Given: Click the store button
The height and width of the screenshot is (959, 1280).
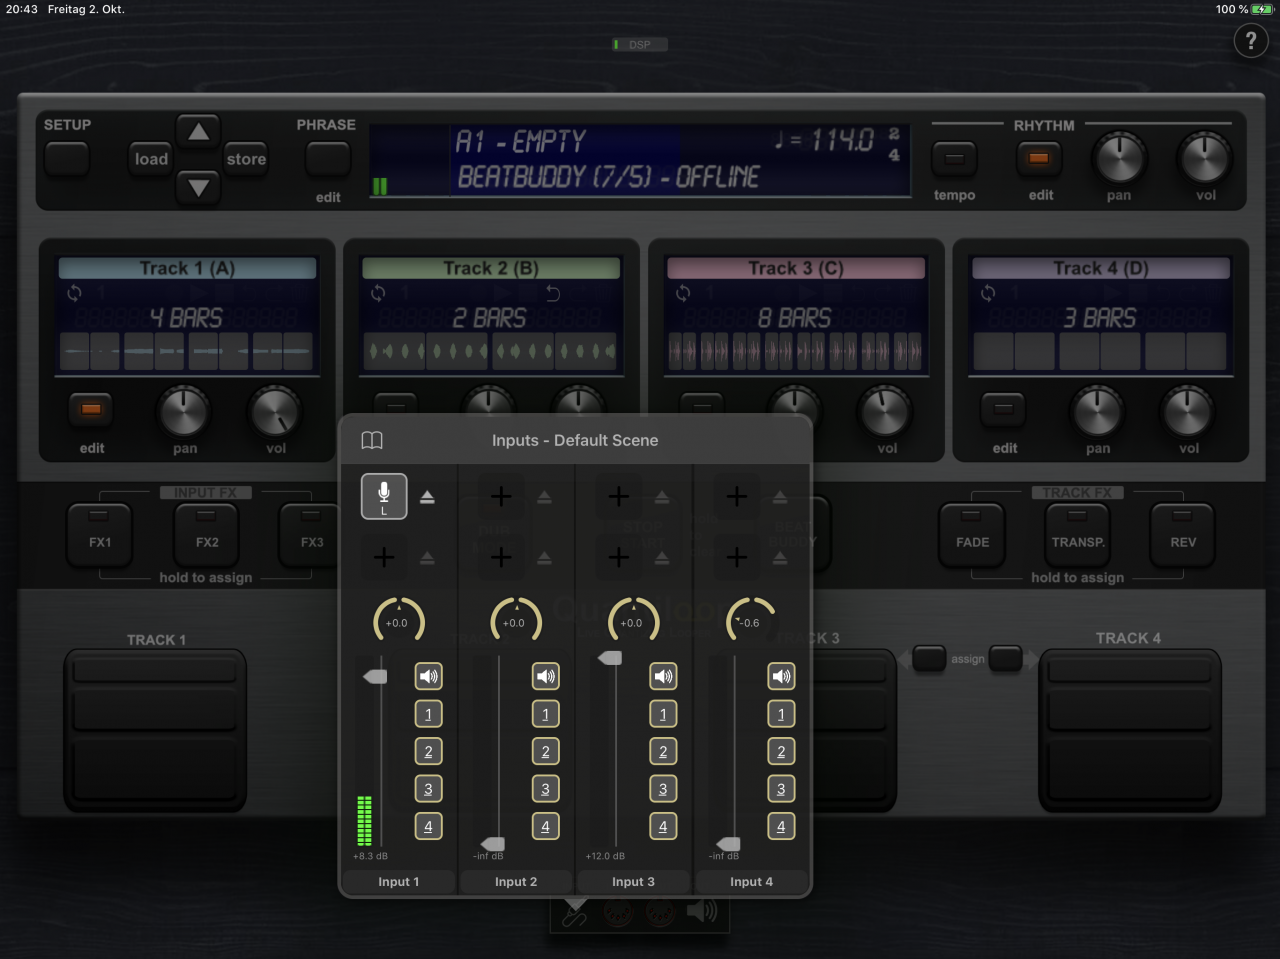Looking at the screenshot, I should 246,158.
